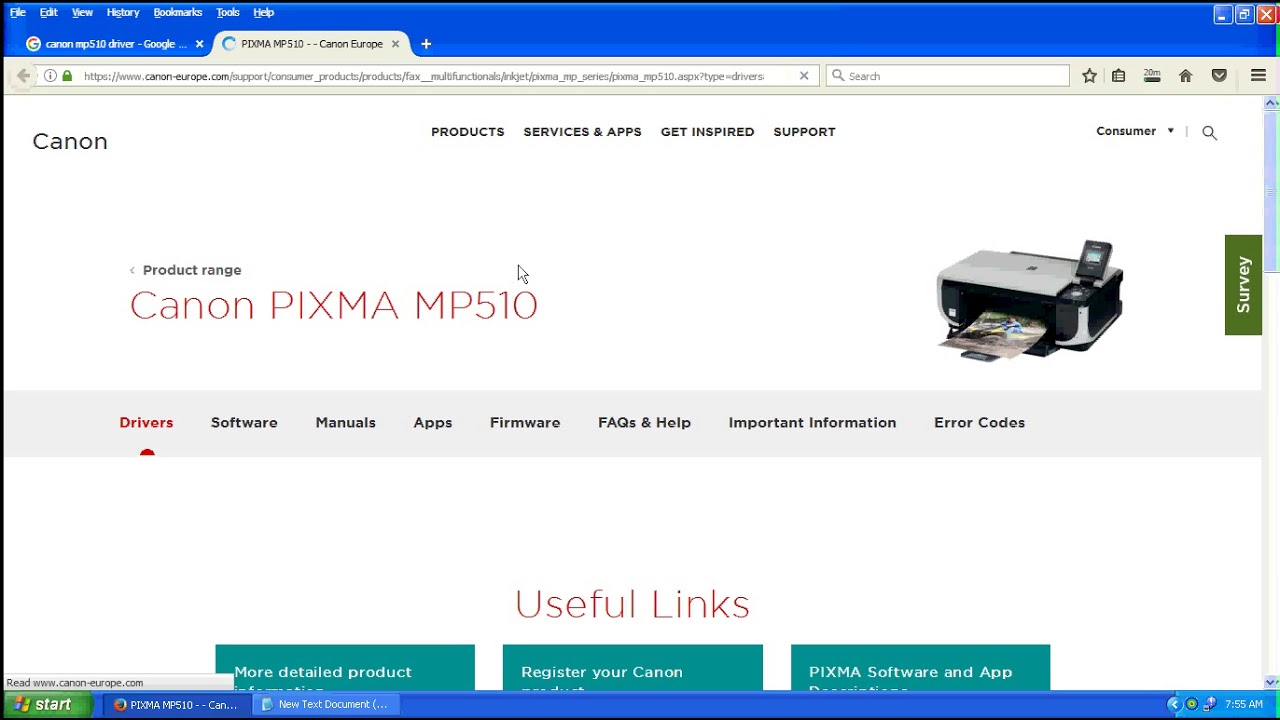Open the green Survey side button
Screen dimensions: 1280x720
click(x=1243, y=285)
